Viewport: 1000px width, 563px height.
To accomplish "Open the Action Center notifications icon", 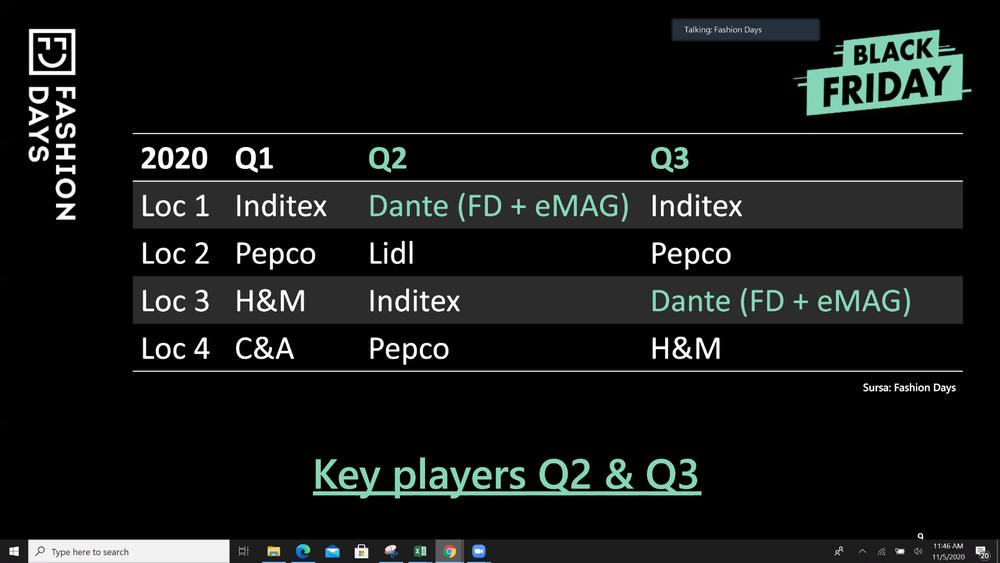I will point(982,552).
